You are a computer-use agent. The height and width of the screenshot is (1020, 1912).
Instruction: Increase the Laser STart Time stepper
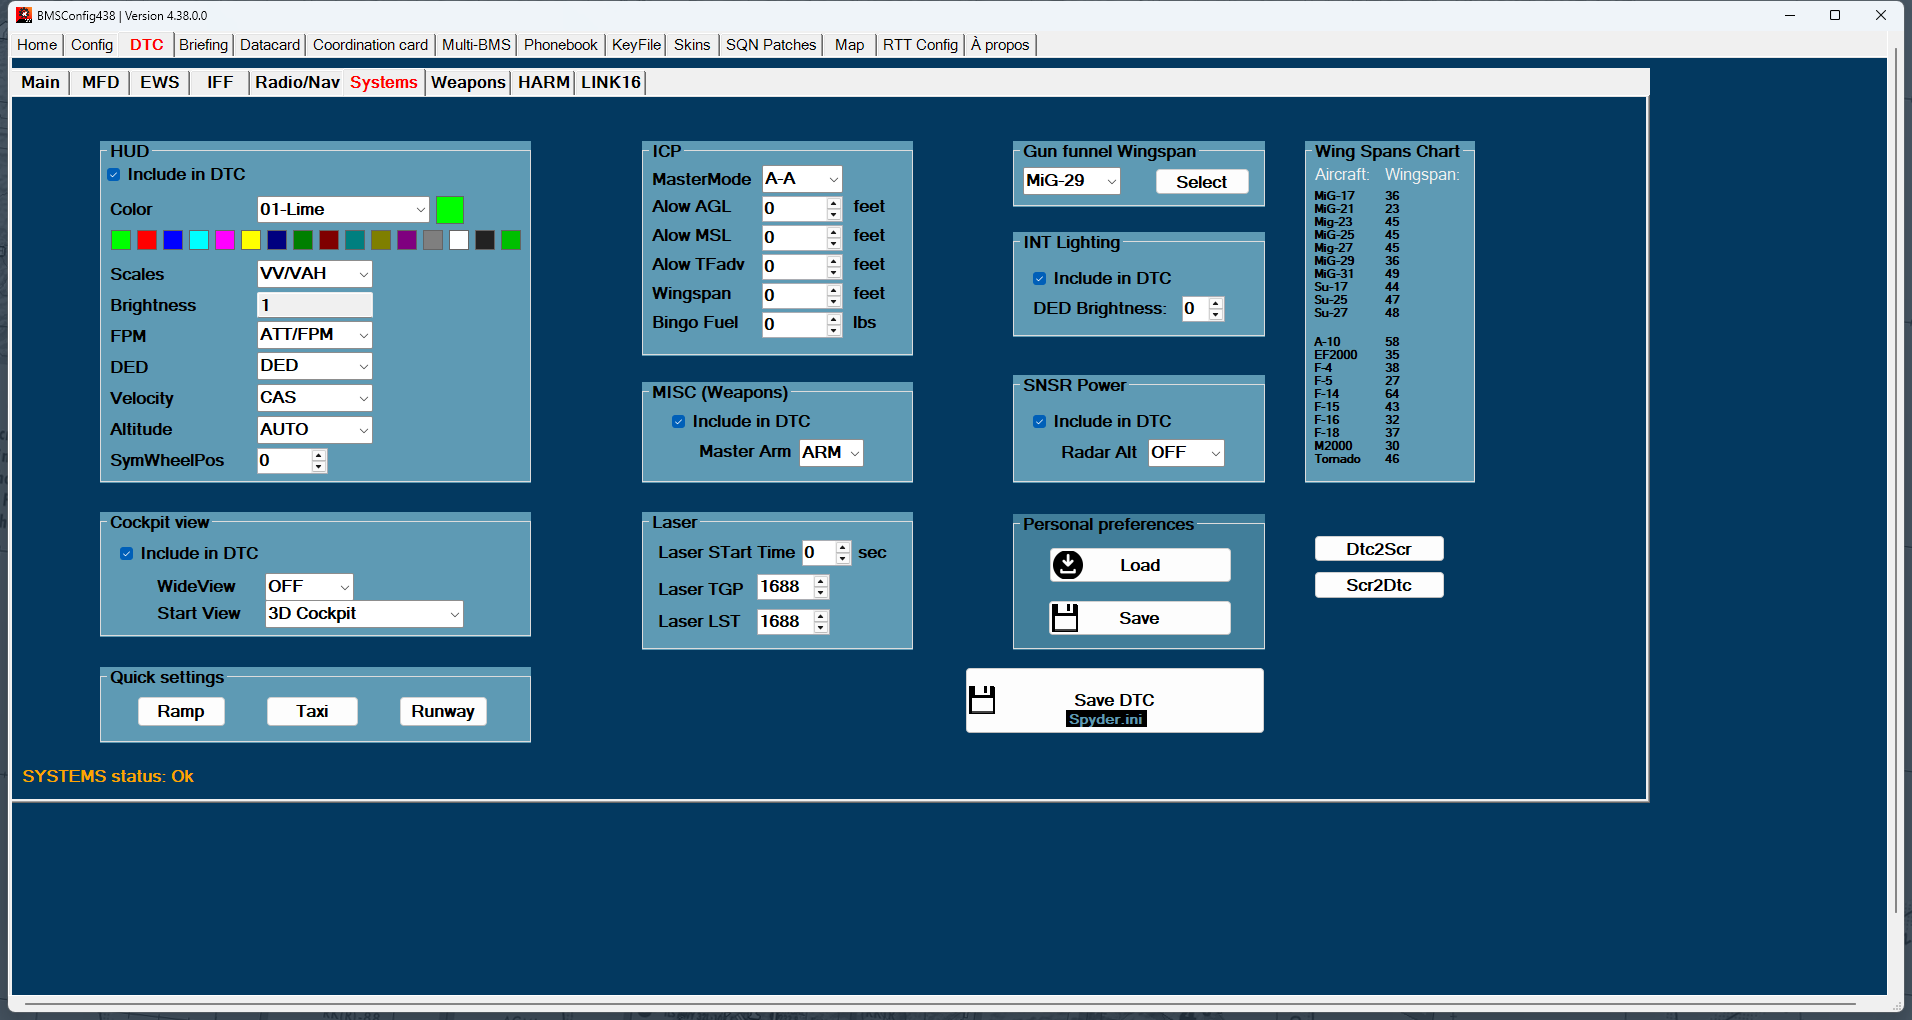pos(843,547)
